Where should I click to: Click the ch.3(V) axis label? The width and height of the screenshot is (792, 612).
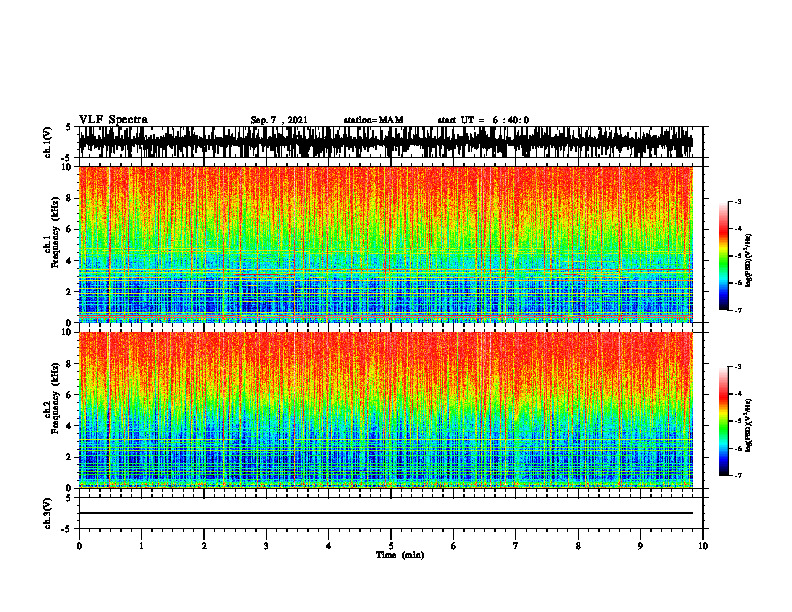(48, 513)
